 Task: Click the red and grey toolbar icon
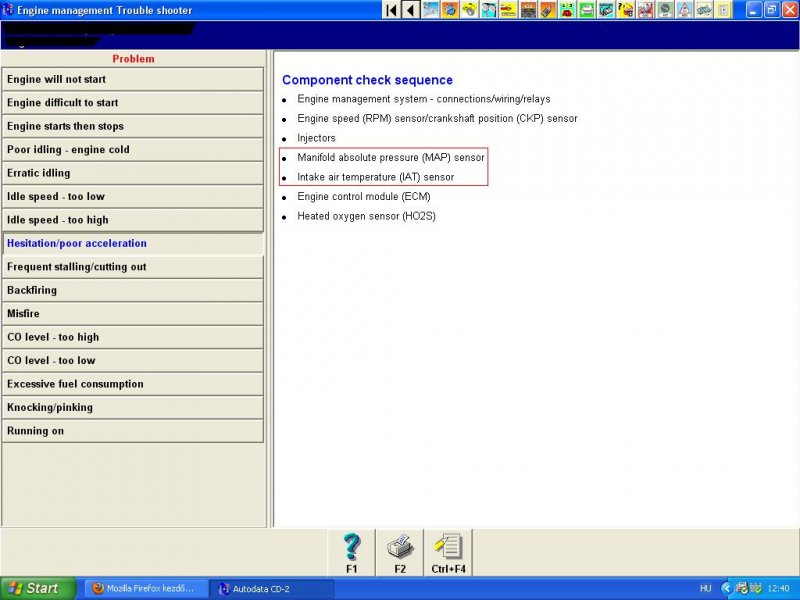point(645,10)
